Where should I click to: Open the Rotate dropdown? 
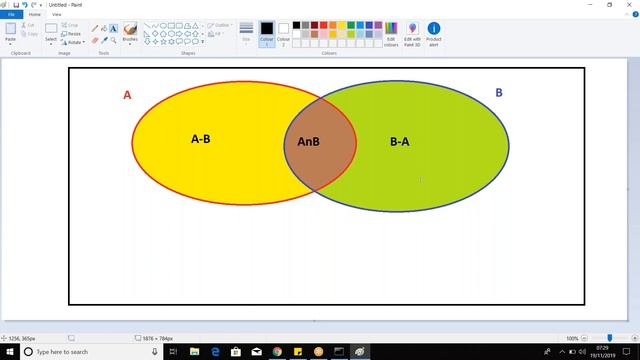[73, 42]
